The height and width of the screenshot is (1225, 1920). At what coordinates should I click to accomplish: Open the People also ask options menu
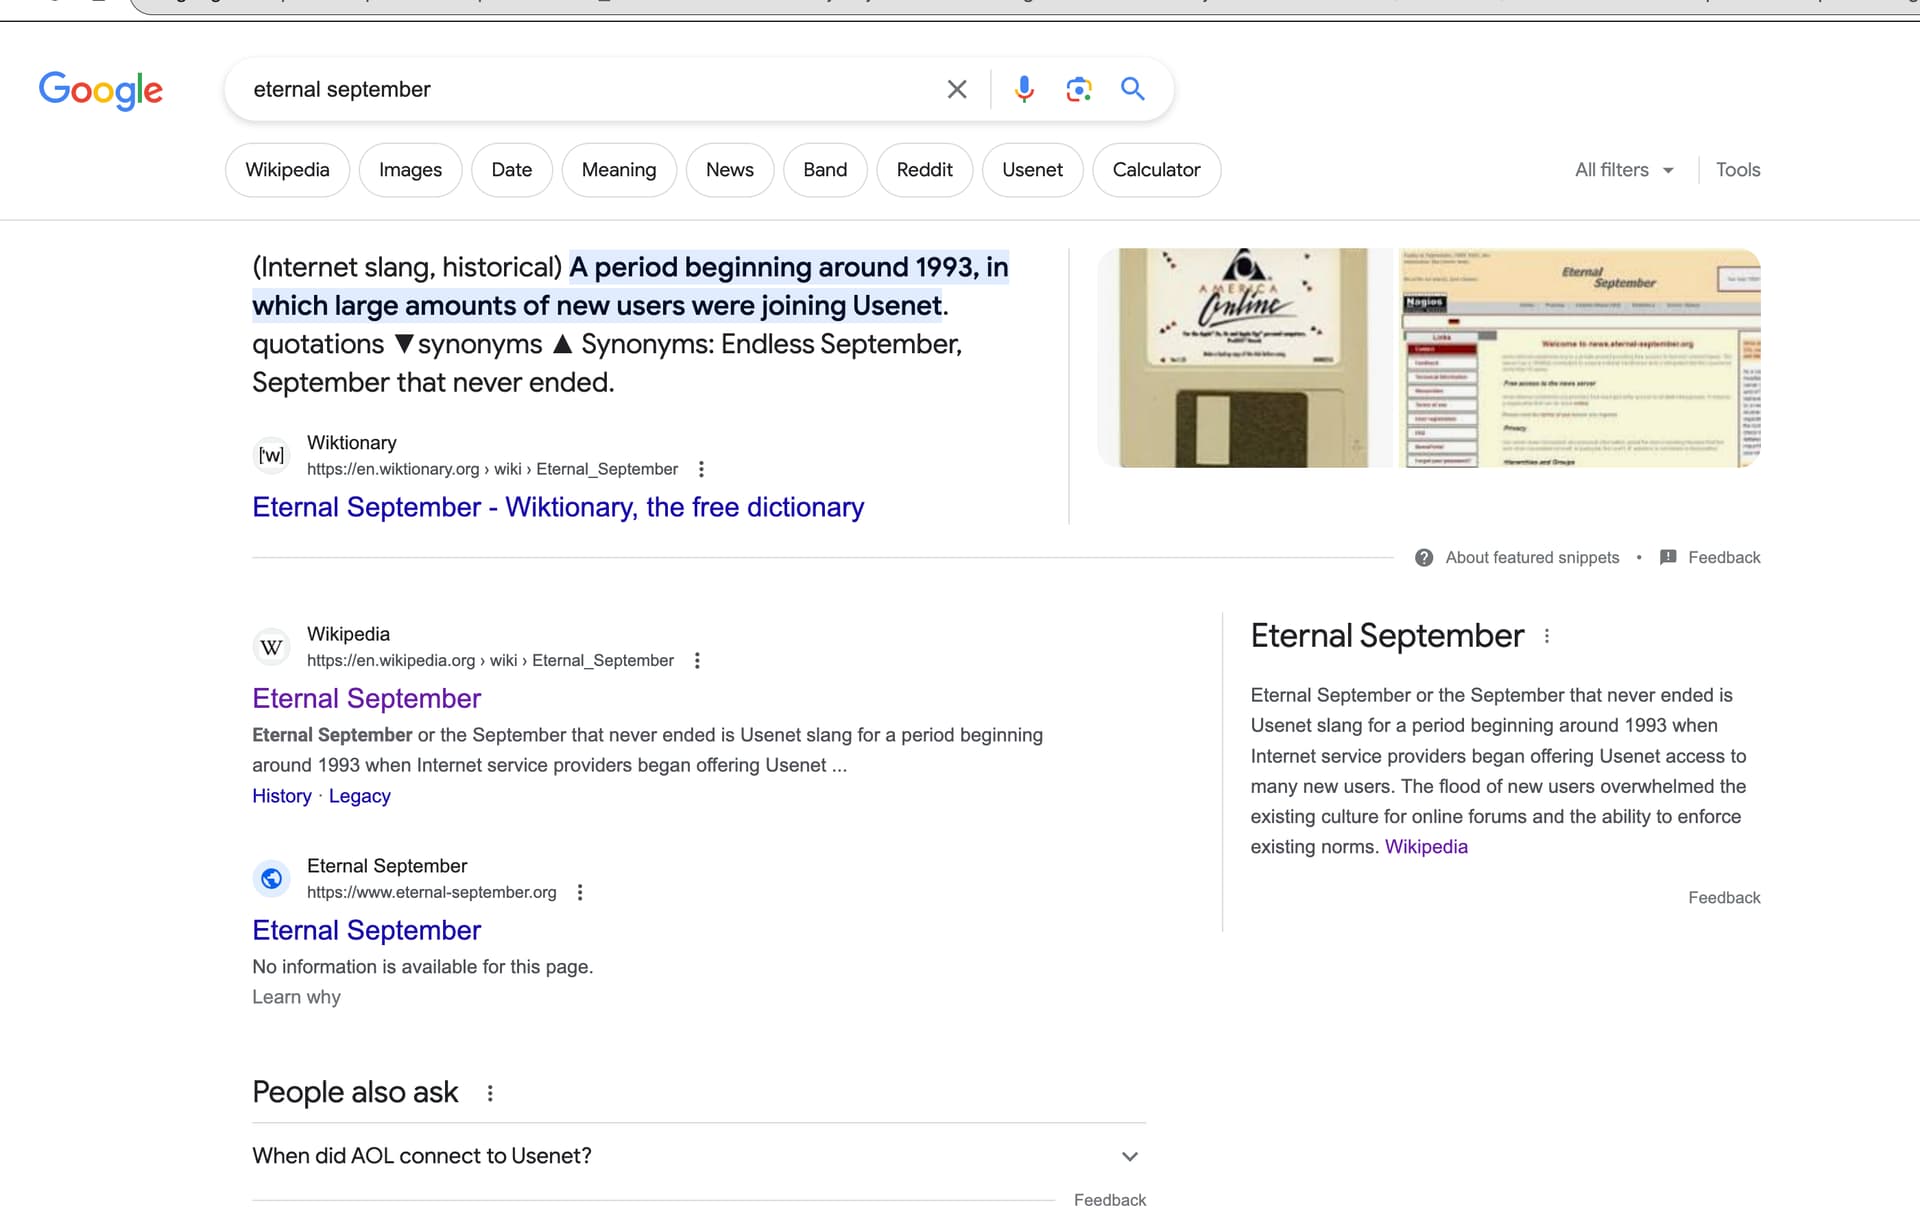point(490,1093)
